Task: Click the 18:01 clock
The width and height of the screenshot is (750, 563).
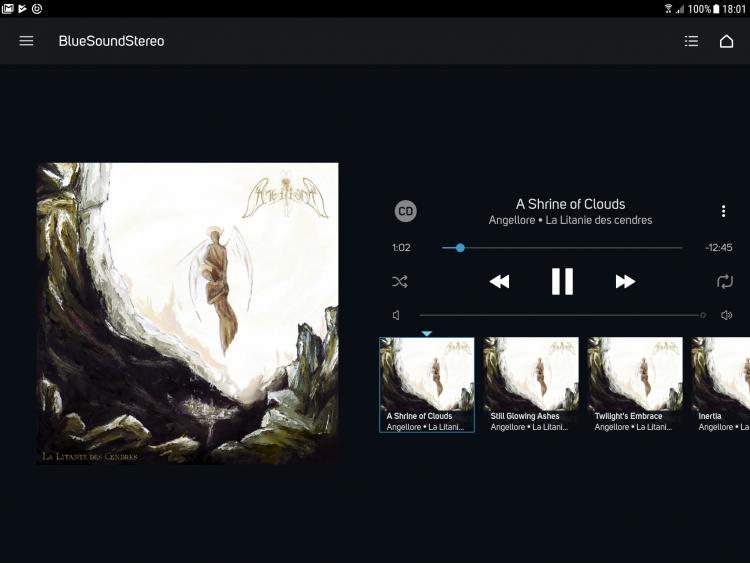Action: coord(734,9)
